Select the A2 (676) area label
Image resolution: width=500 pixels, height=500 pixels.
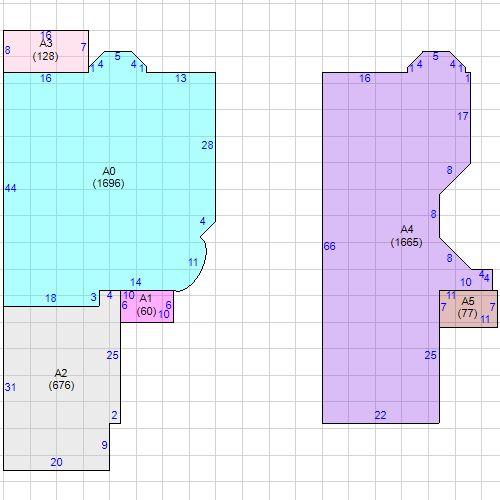pyautogui.click(x=61, y=379)
